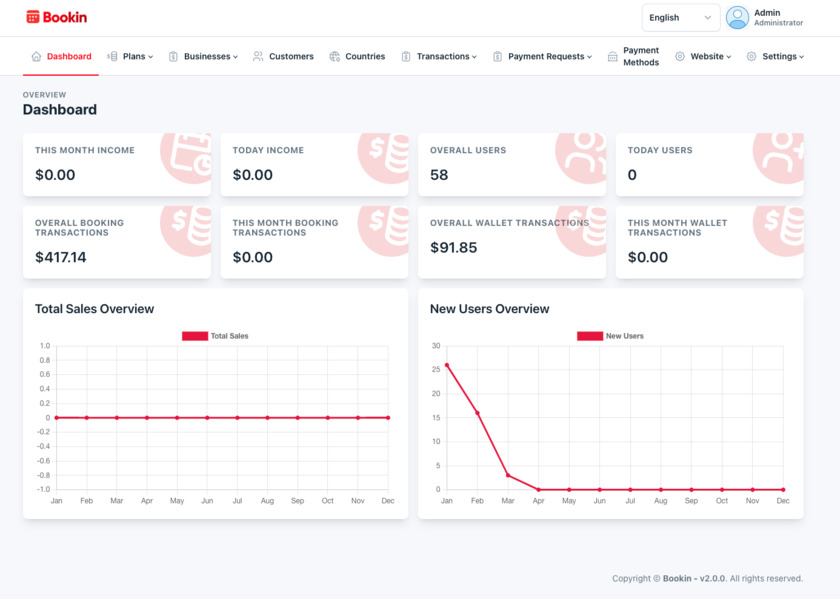This screenshot has height=599, width=840.
Task: Click the Website gear icon
Action: [x=680, y=56]
